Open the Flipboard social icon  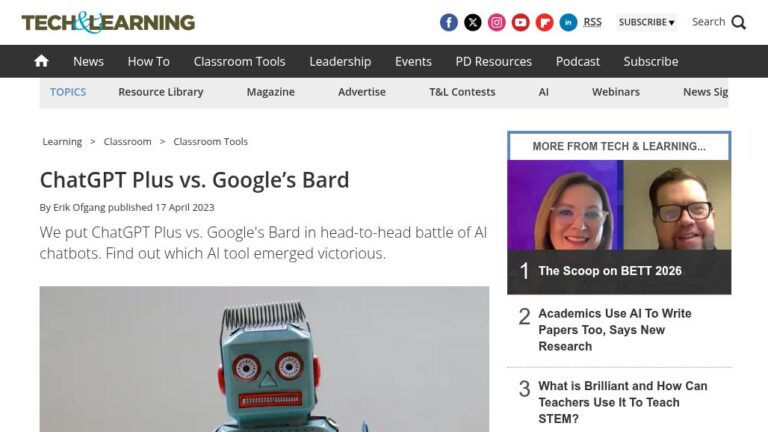point(544,23)
